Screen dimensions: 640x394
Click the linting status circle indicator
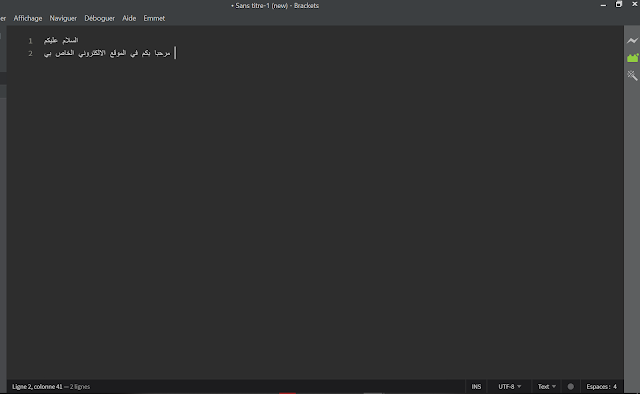[x=571, y=386]
